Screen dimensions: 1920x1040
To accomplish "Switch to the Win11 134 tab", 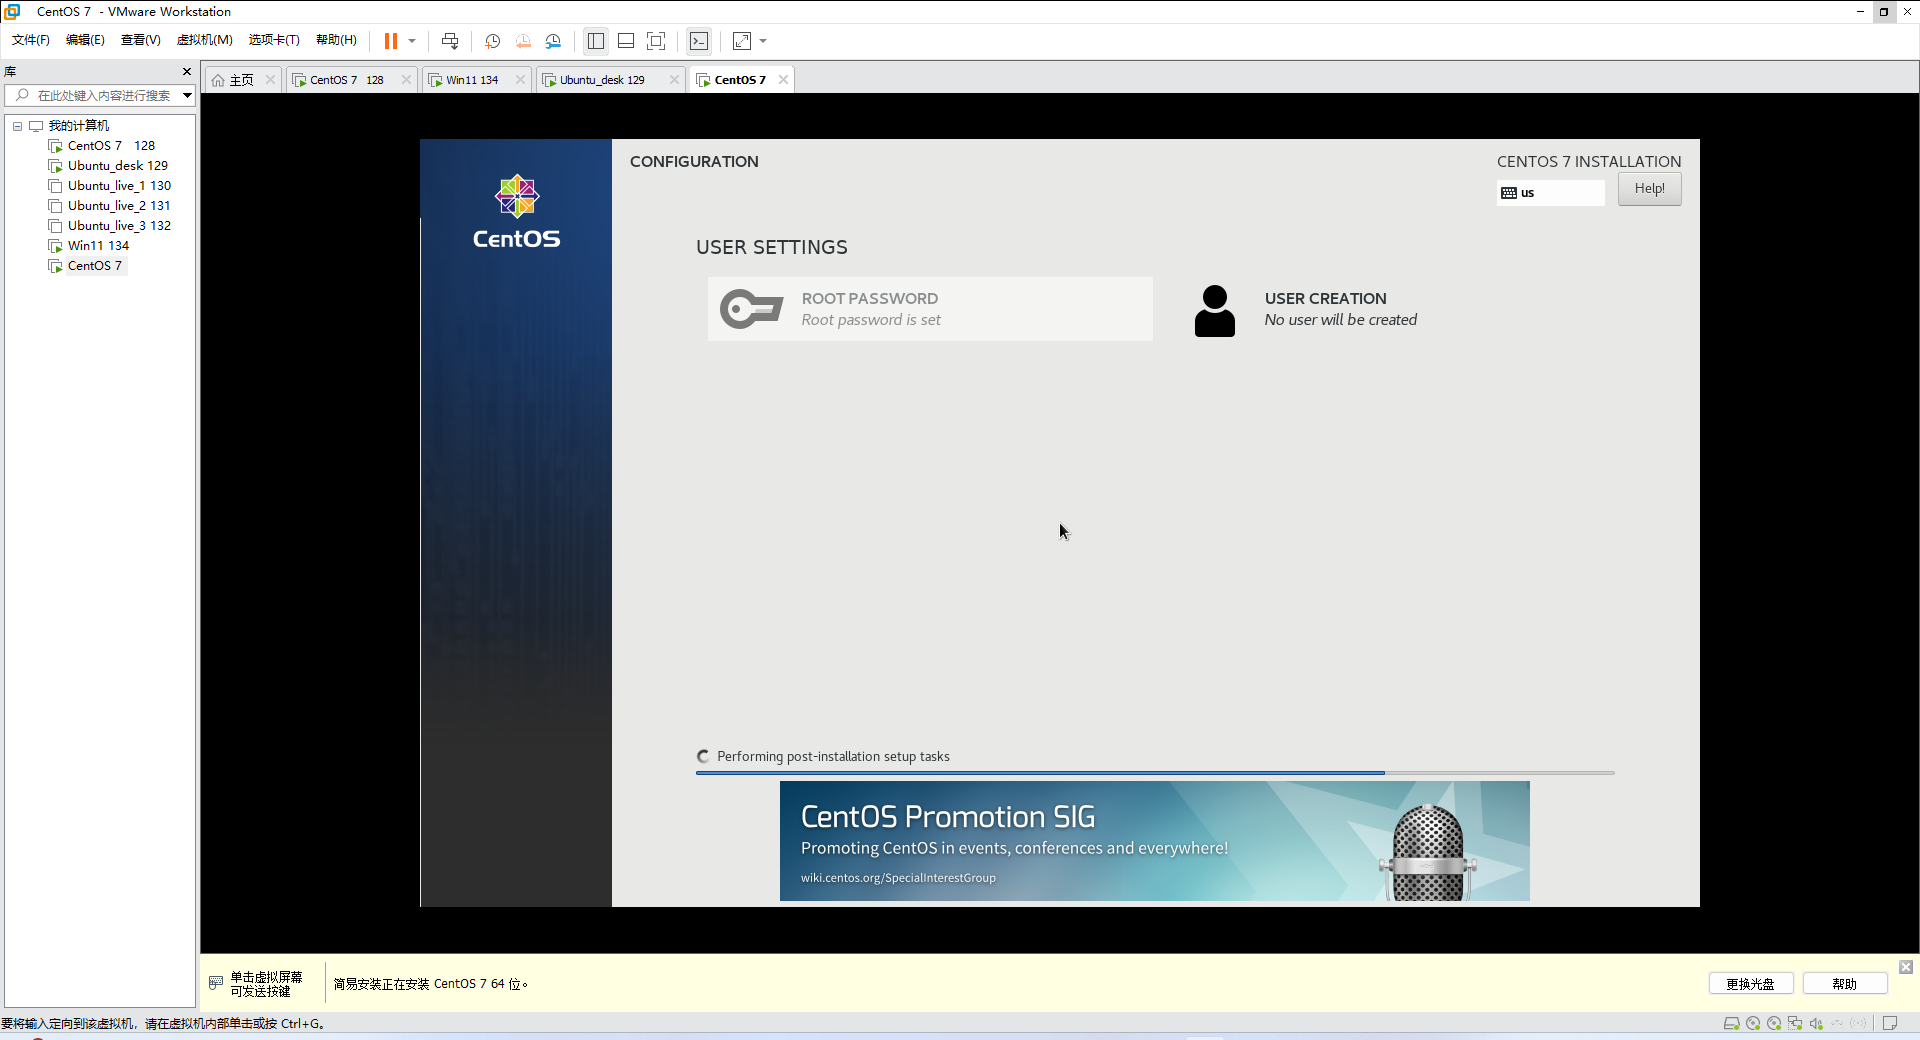I will [470, 79].
